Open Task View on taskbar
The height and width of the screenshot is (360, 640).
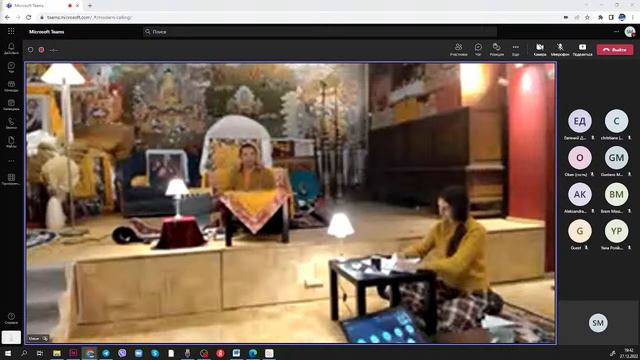pos(40,353)
